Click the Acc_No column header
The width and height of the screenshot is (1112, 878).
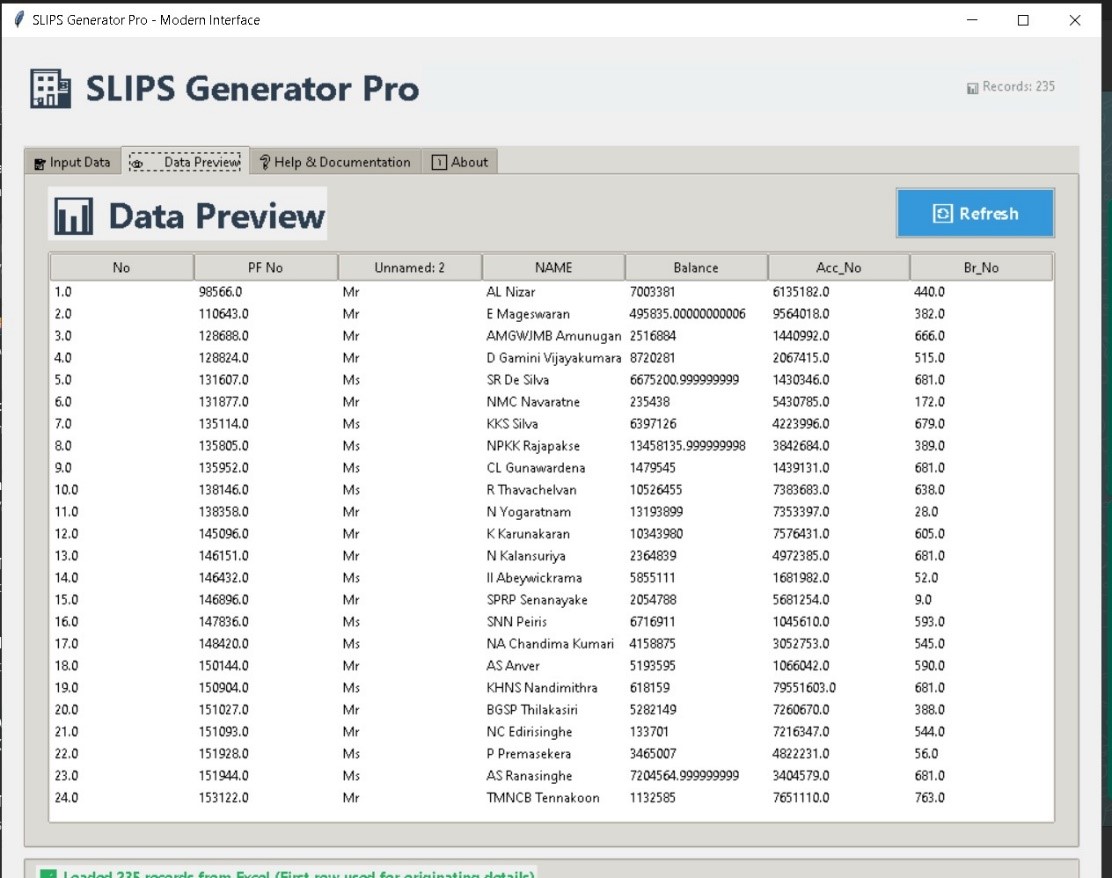838,268
